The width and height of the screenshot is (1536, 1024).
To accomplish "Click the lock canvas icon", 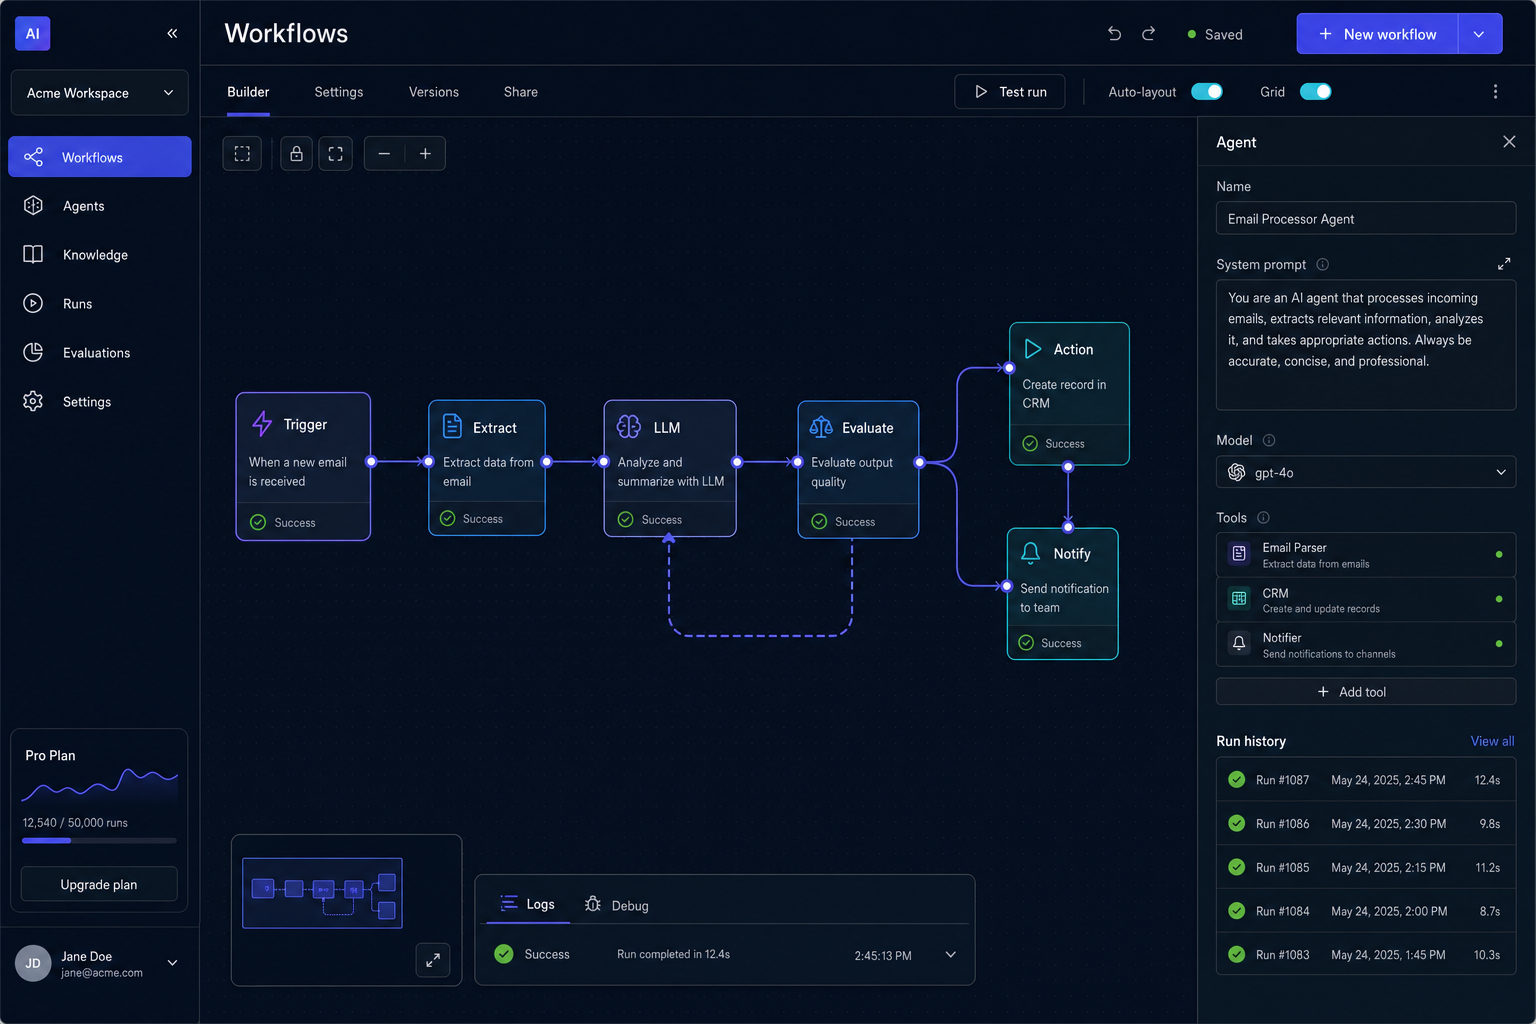I will 296,153.
